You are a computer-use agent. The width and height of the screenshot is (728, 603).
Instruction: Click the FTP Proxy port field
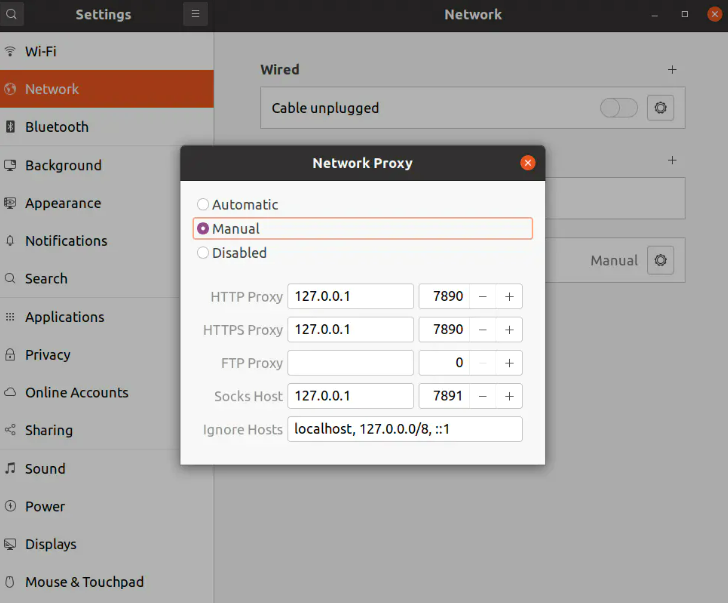point(444,363)
